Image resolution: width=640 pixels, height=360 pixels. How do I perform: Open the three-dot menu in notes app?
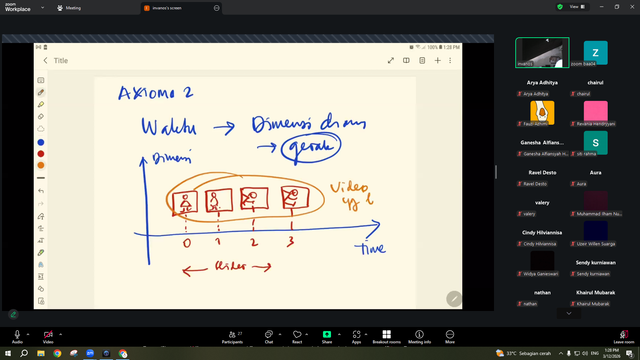click(450, 60)
